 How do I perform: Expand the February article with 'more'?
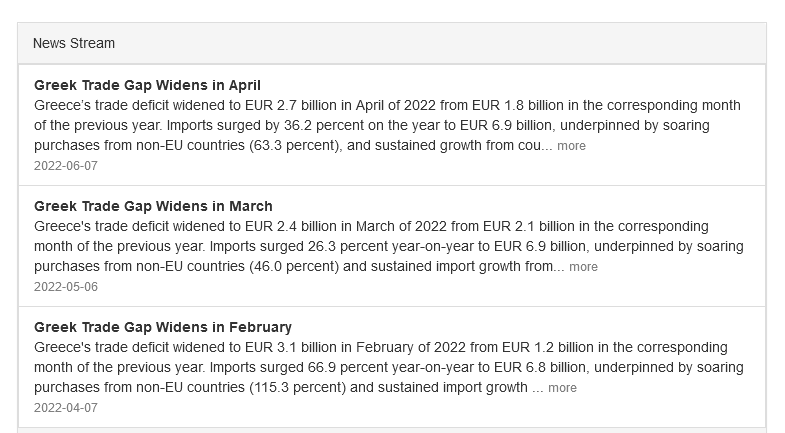click(x=562, y=388)
